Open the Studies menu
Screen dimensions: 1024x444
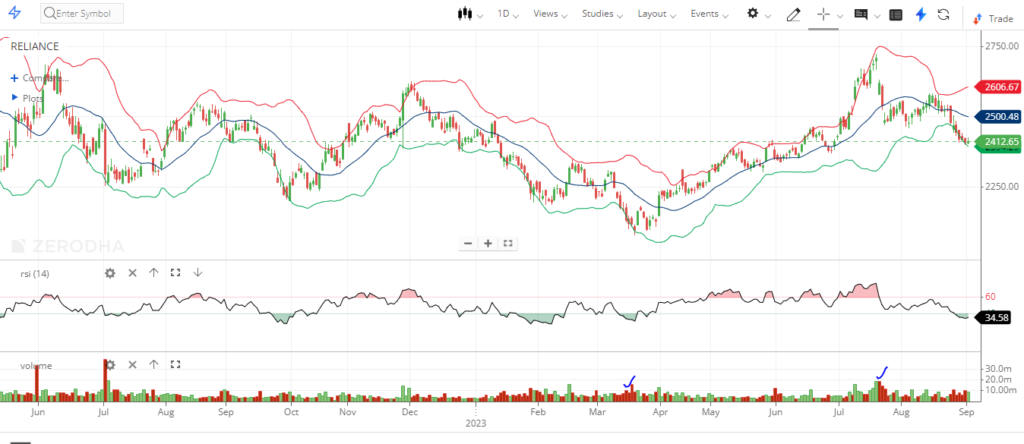coord(602,14)
